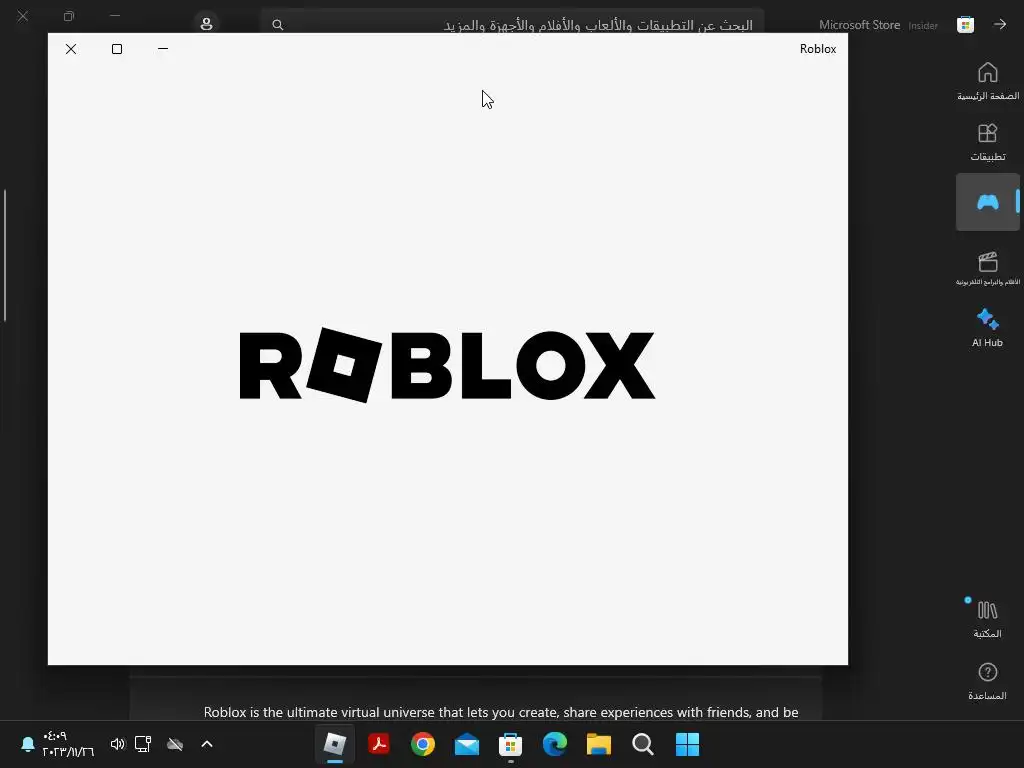Close the Microsoft Store window behind

[x=23, y=16]
